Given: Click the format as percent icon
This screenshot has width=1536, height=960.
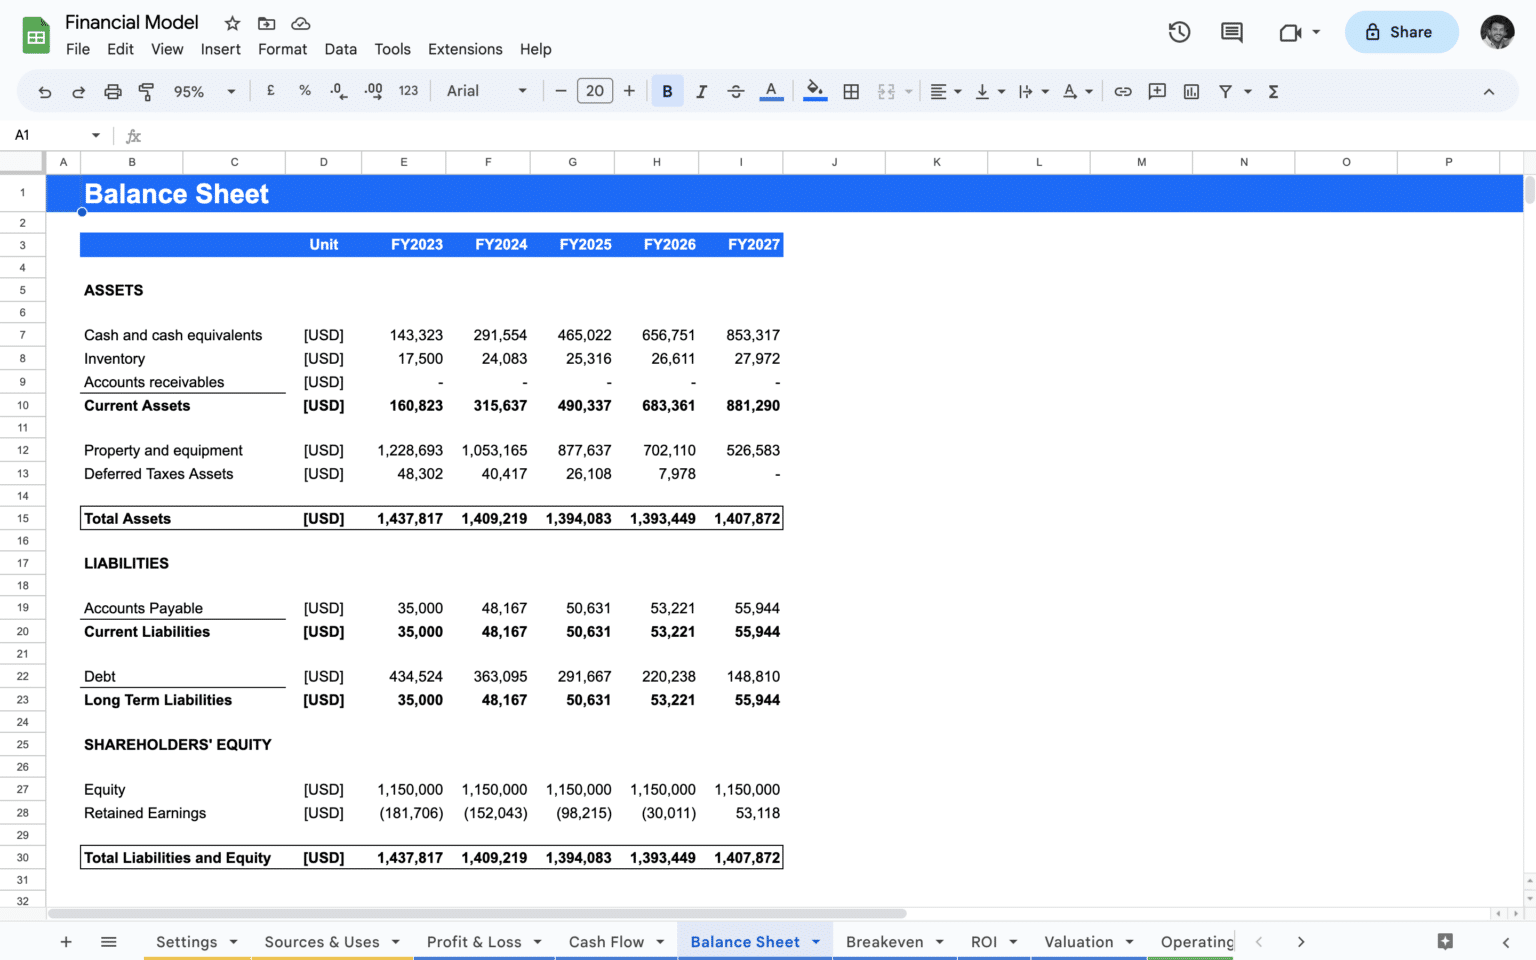Looking at the screenshot, I should coord(304,91).
